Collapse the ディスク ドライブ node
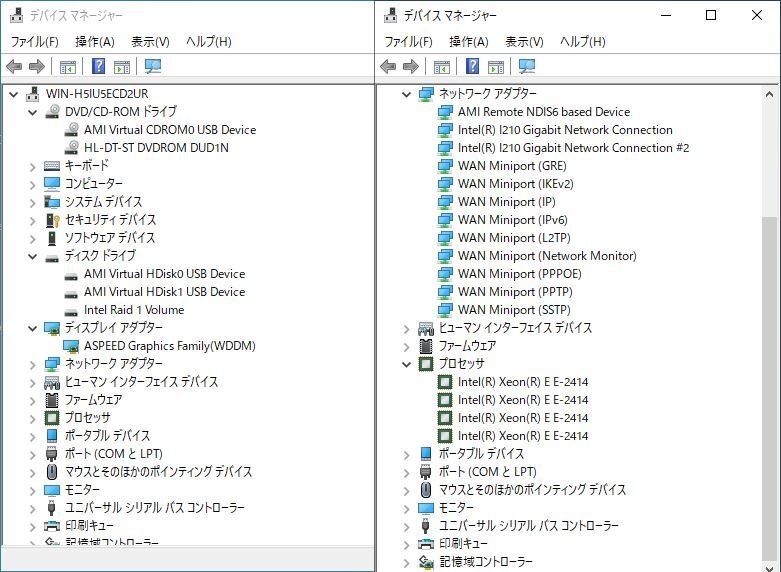The width and height of the screenshot is (781, 572). tap(32, 256)
